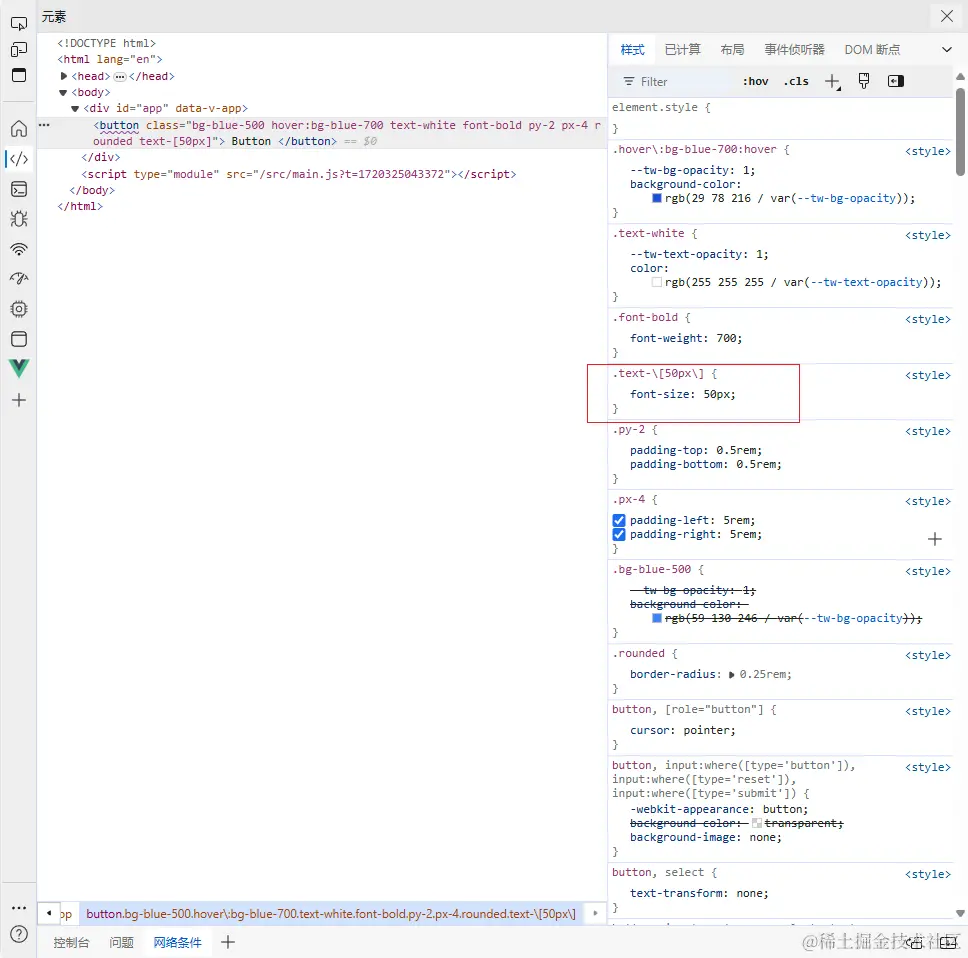Switch to the 样式 tab

point(632,49)
